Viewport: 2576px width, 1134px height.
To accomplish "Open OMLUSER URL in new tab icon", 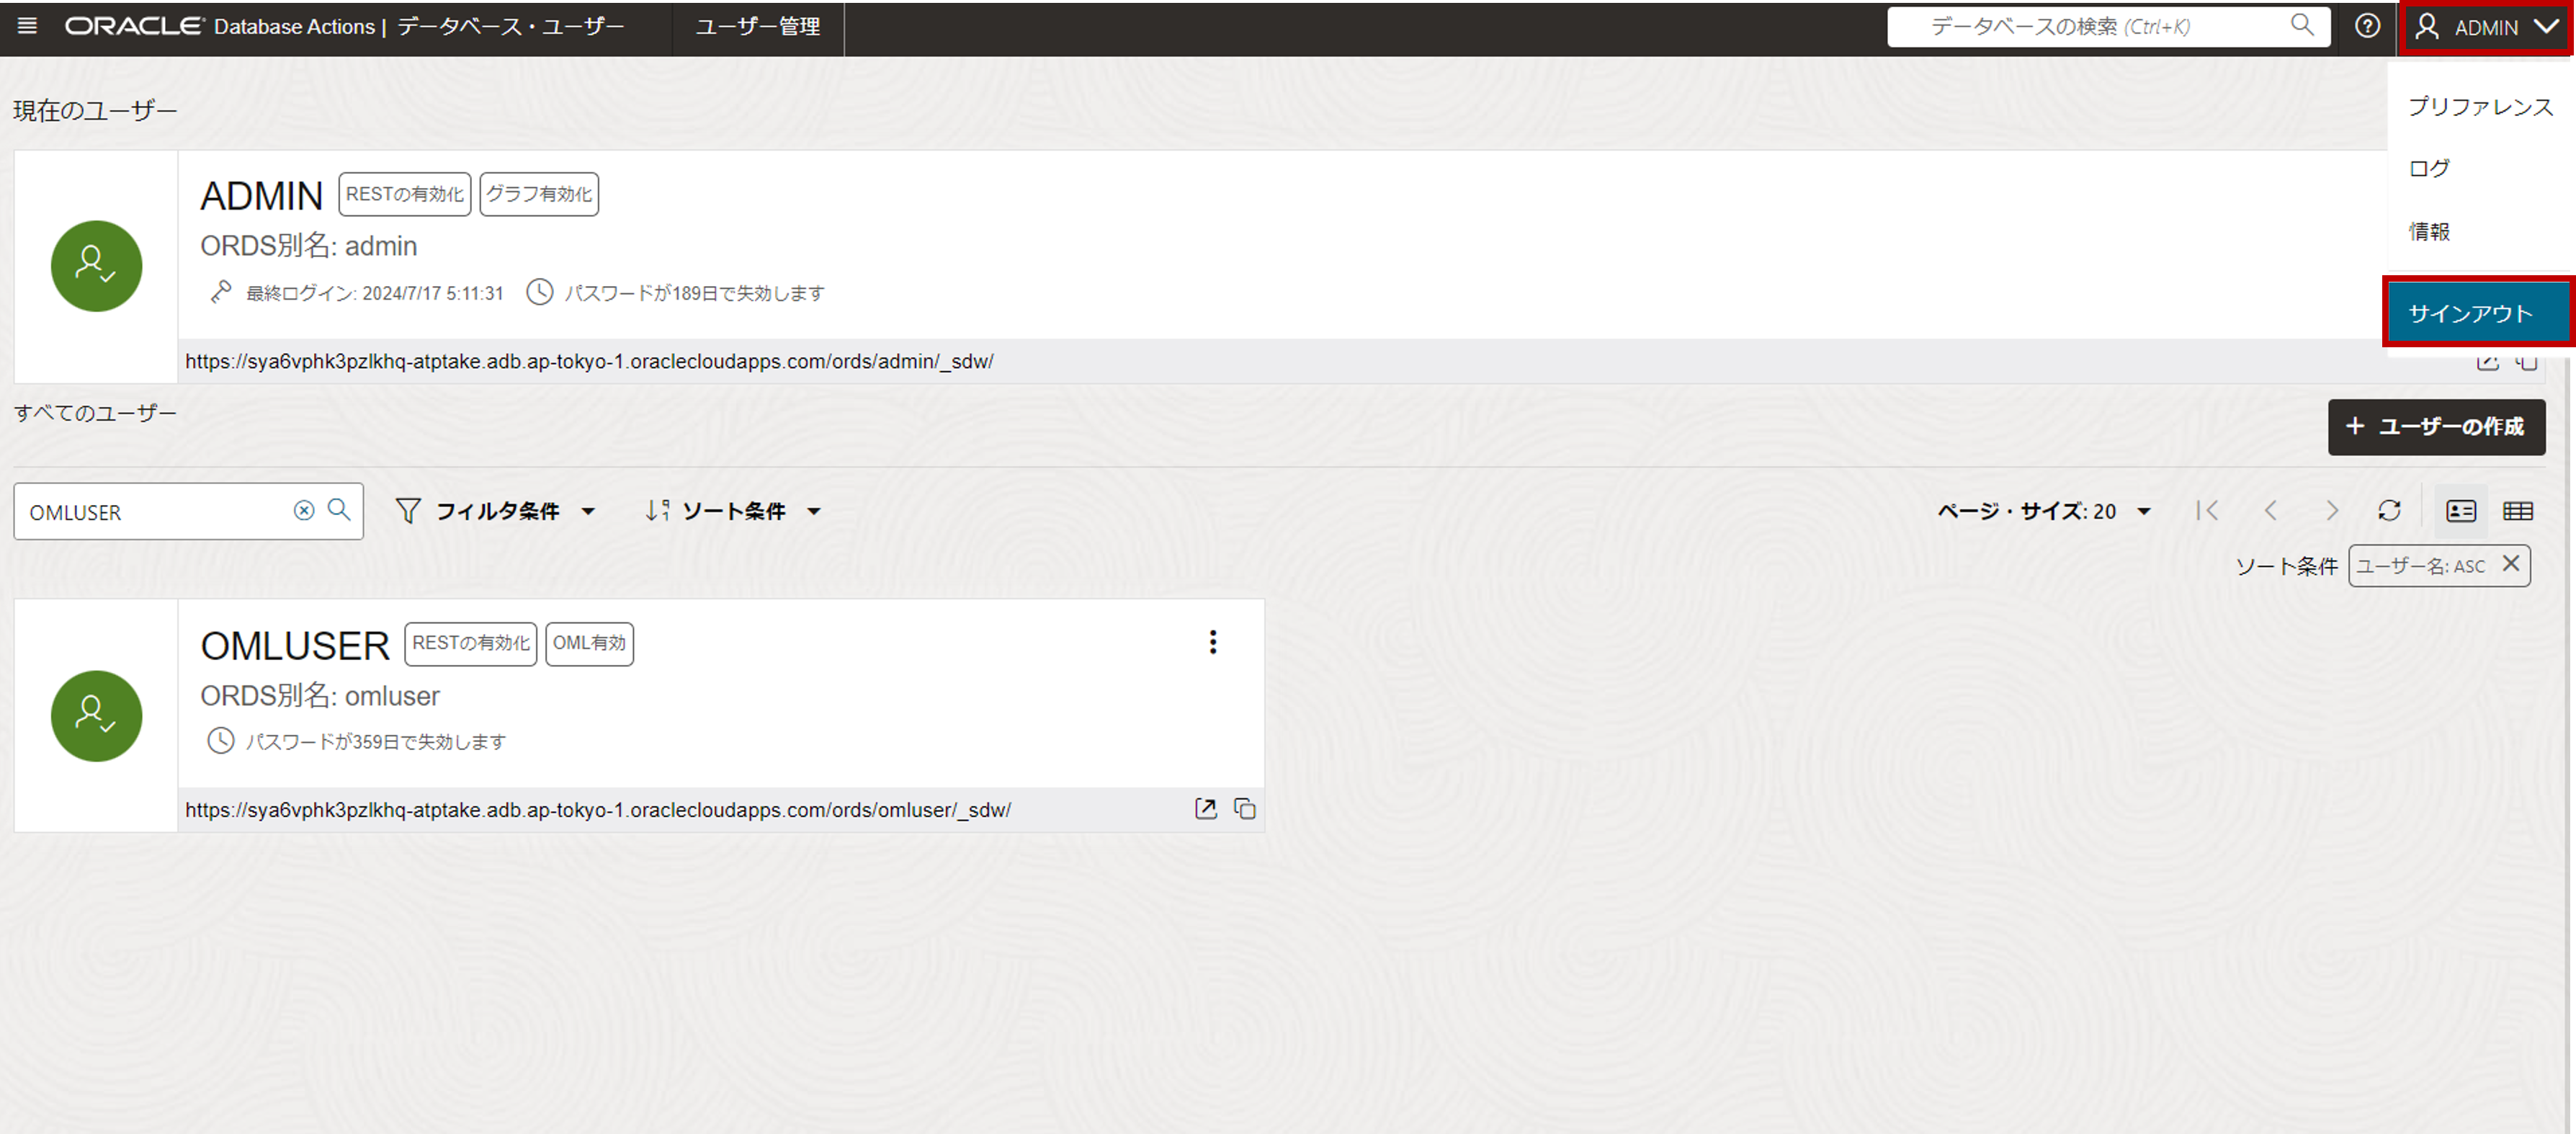I will 1206,809.
